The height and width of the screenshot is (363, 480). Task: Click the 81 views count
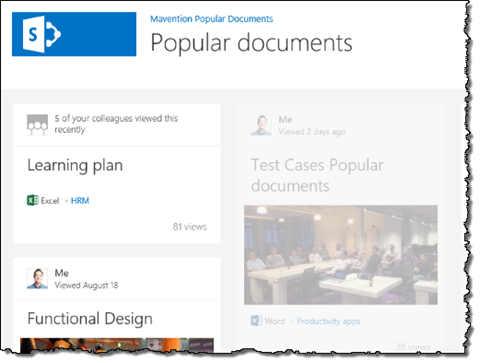coord(190,227)
